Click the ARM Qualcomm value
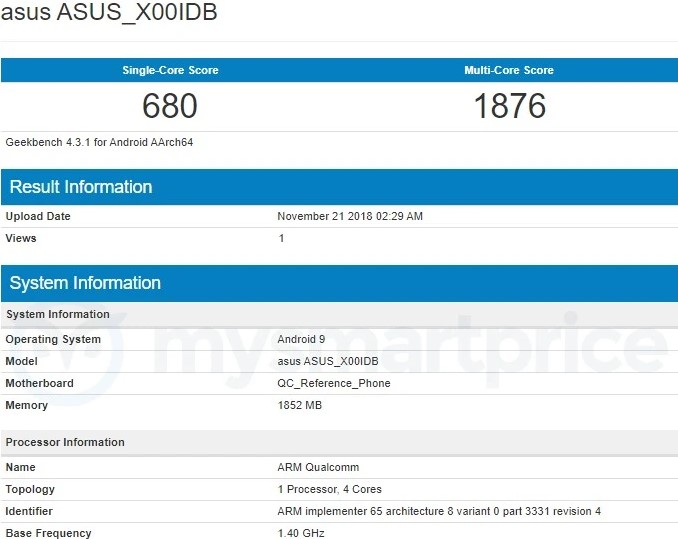678x539 pixels. pyautogui.click(x=318, y=467)
